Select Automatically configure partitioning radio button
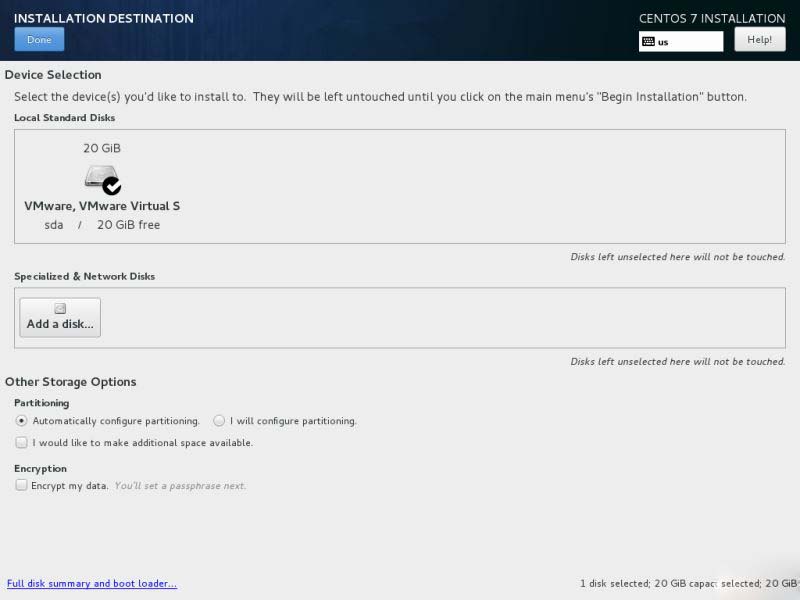The height and width of the screenshot is (600, 800). pos(21,421)
